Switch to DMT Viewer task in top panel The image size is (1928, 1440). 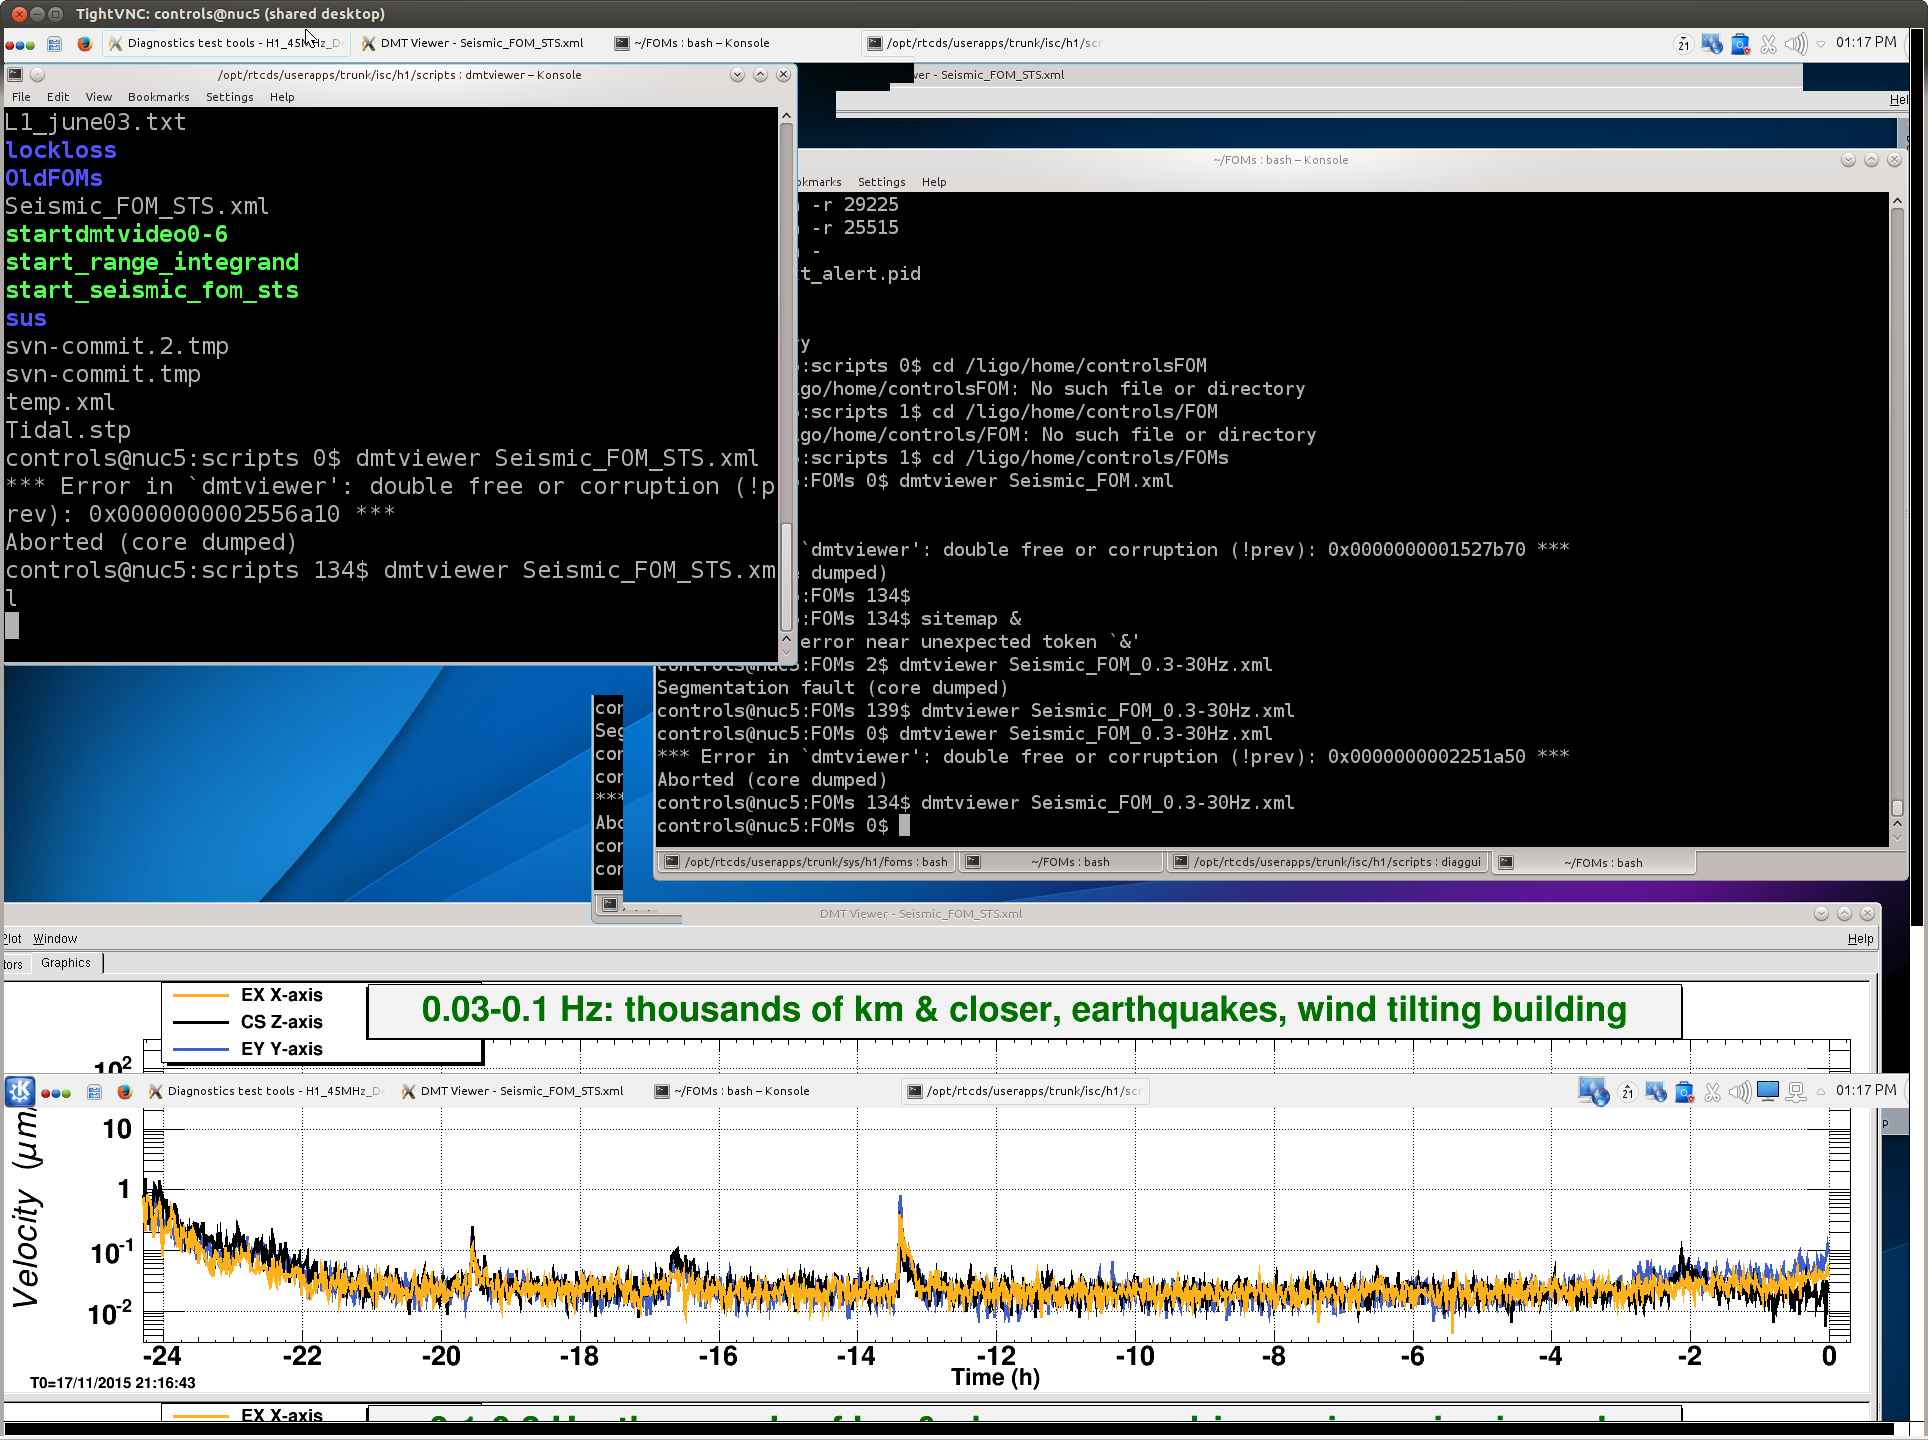tap(473, 43)
